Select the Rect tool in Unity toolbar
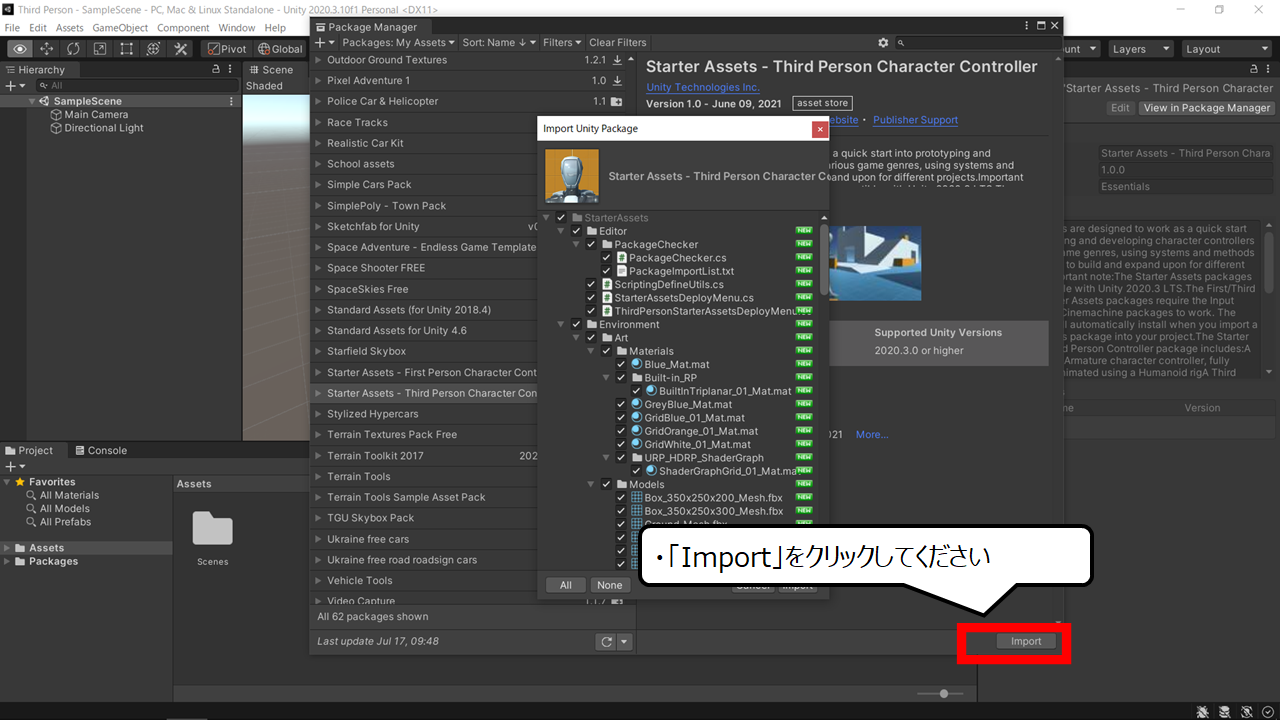Image resolution: width=1280 pixels, height=720 pixels. [x=127, y=48]
